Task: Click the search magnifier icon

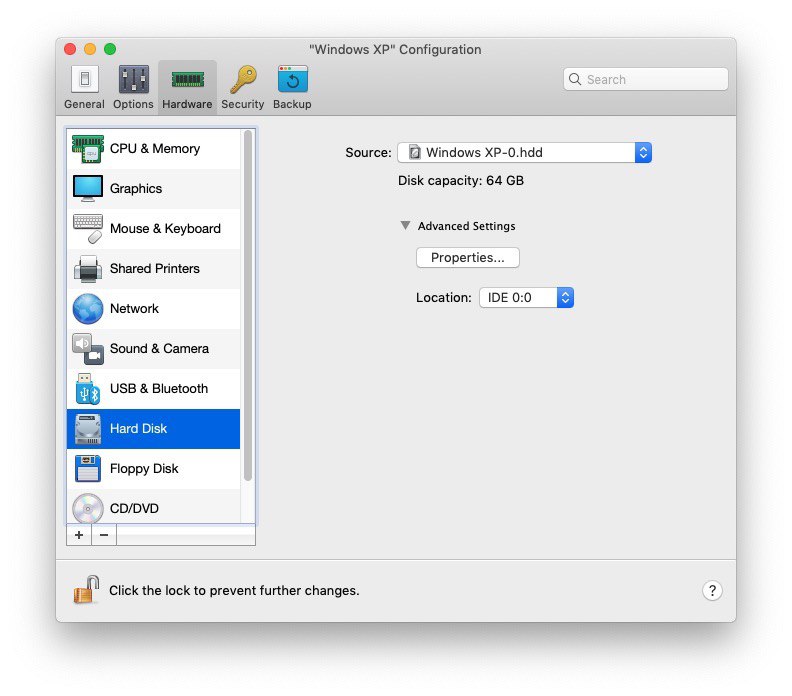Action: pyautogui.click(x=575, y=79)
